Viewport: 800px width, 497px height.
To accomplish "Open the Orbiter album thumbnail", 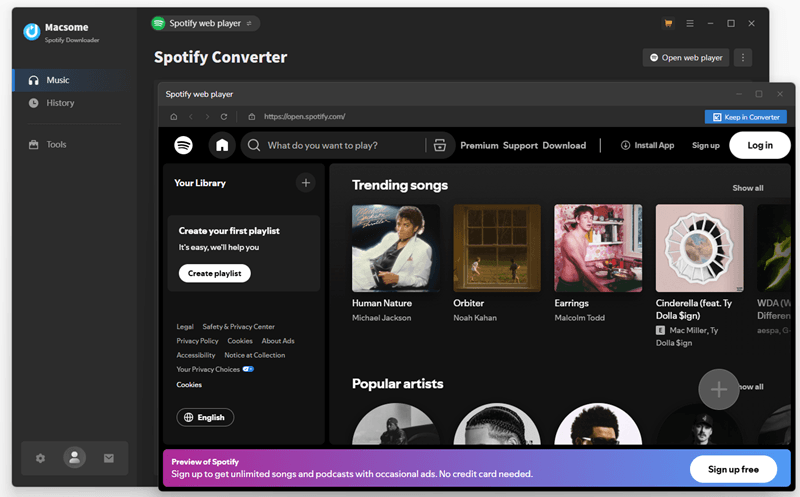I will click(497, 248).
